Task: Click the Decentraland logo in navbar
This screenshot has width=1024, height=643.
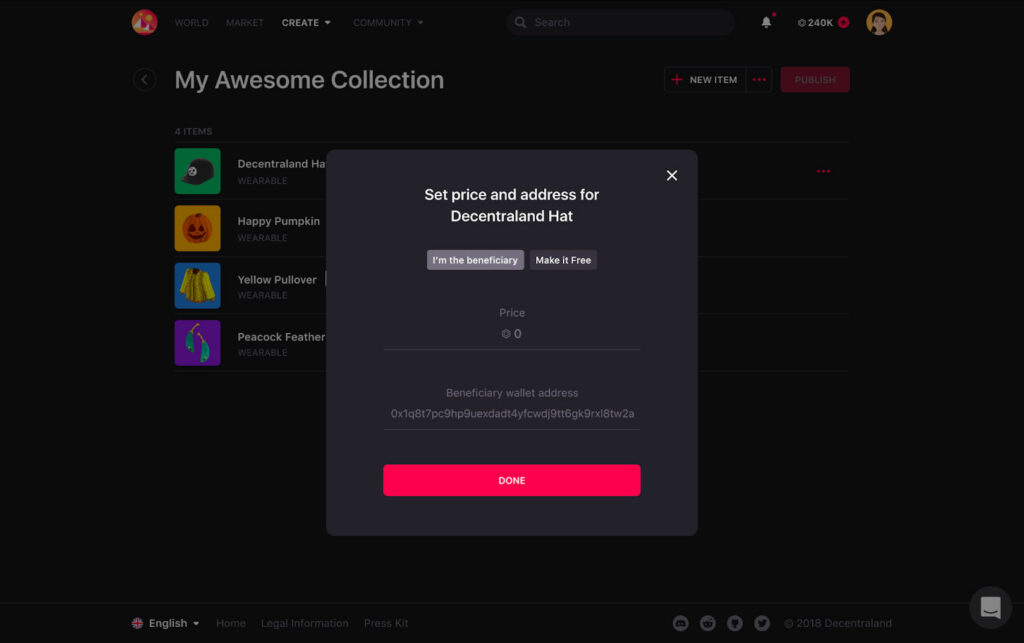Action: pyautogui.click(x=144, y=22)
